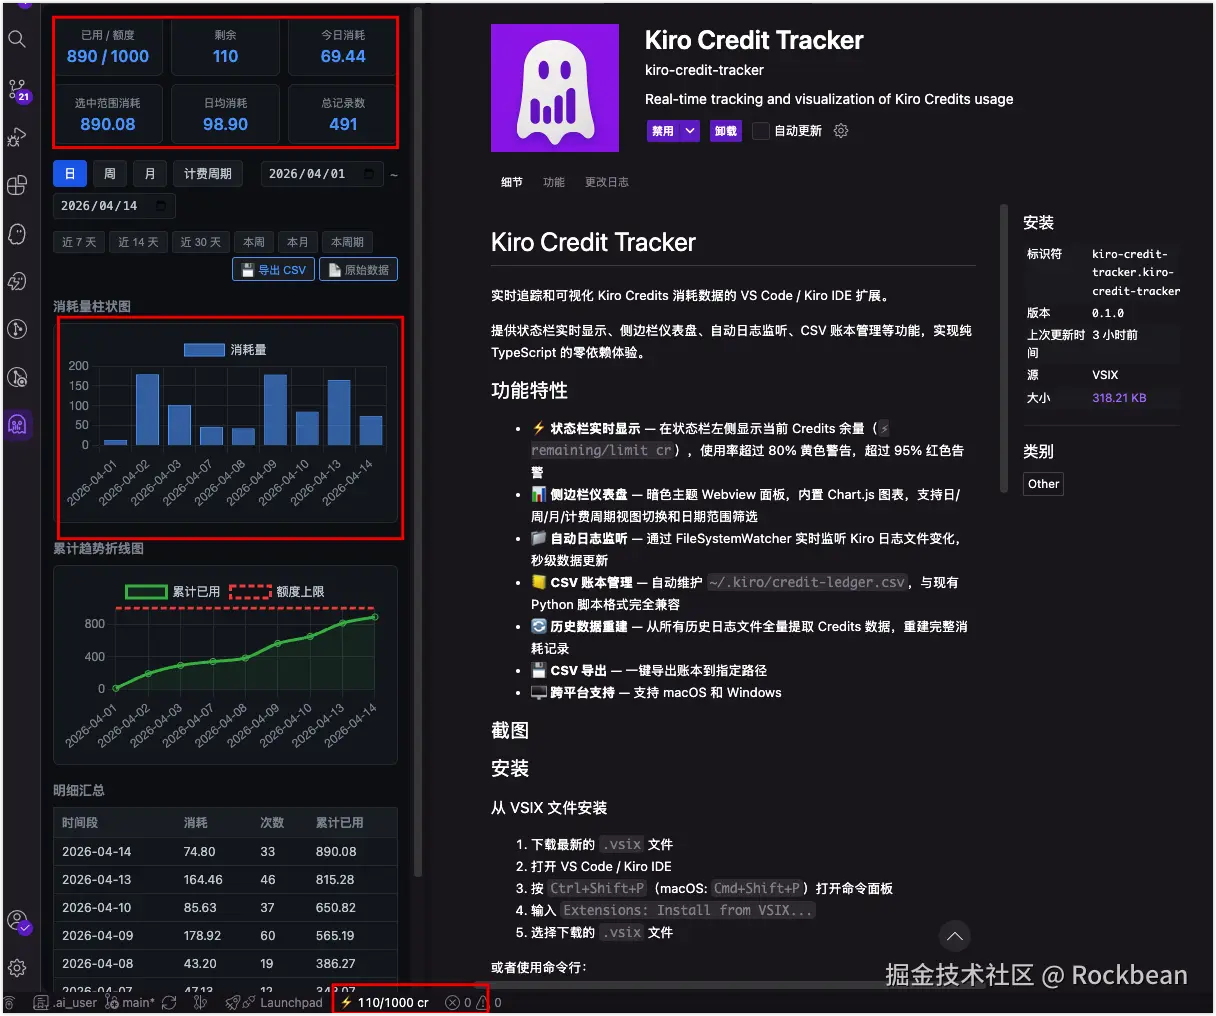The height and width of the screenshot is (1016, 1216).
Task: Toggle the 自动更新 checkbox
Action: point(761,131)
